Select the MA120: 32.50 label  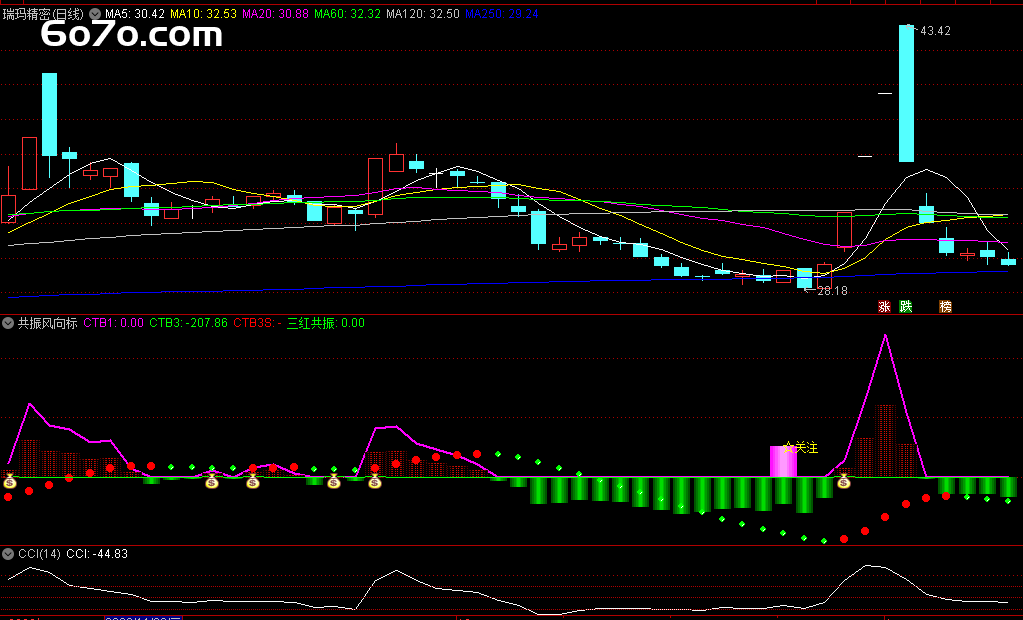tap(423, 14)
